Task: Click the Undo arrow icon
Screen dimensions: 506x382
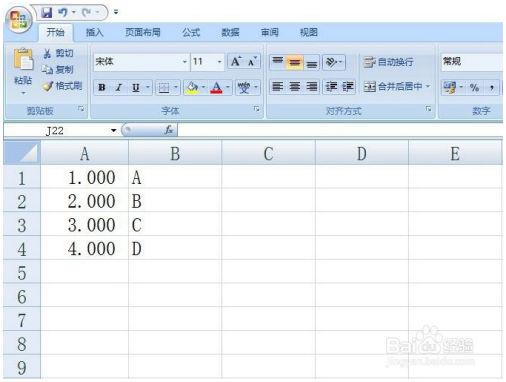Action: pos(62,12)
